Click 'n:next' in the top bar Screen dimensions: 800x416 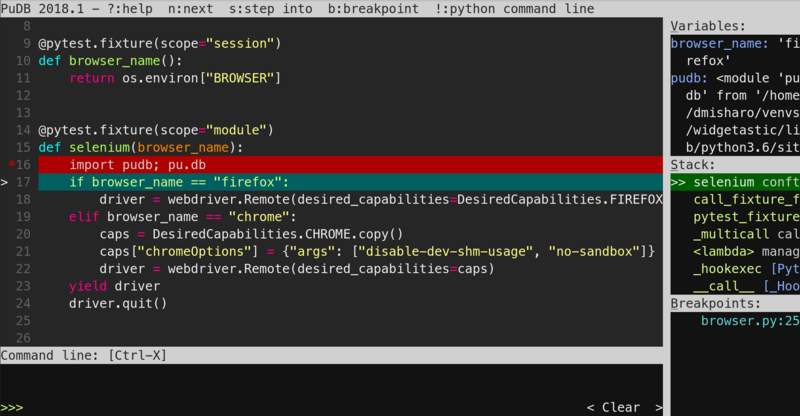[x=190, y=9]
